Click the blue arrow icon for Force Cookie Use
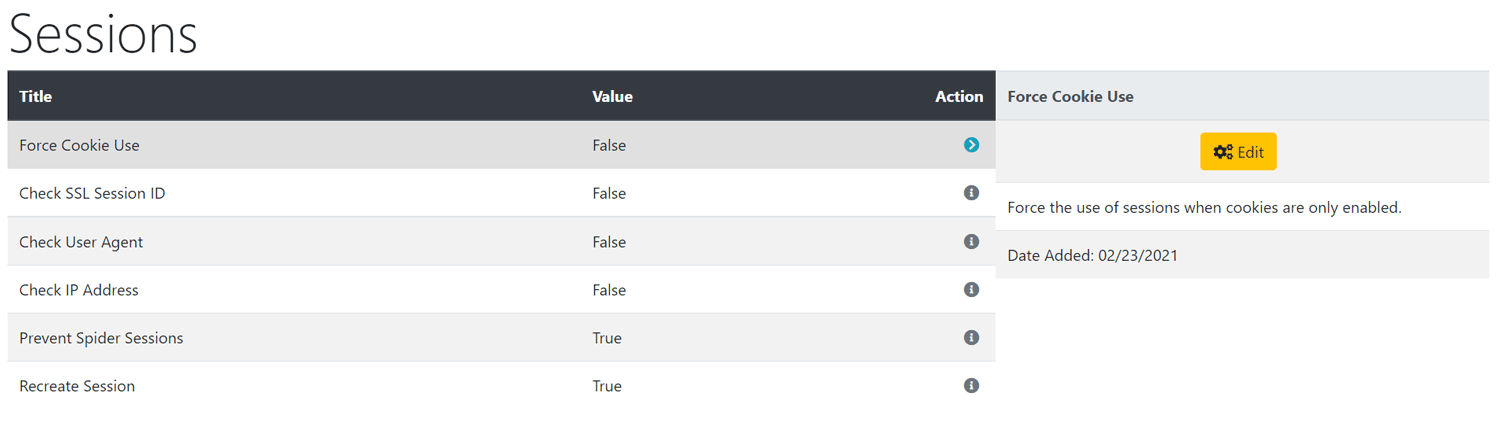This screenshot has height=428, width=1500. (x=971, y=145)
